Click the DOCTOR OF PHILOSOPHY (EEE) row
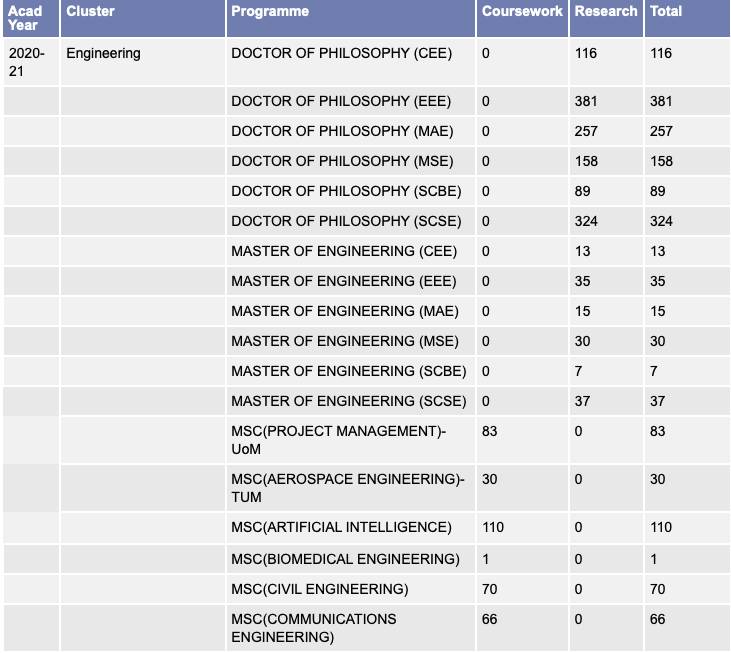Viewport: 731px width, 653px height. (x=341, y=101)
